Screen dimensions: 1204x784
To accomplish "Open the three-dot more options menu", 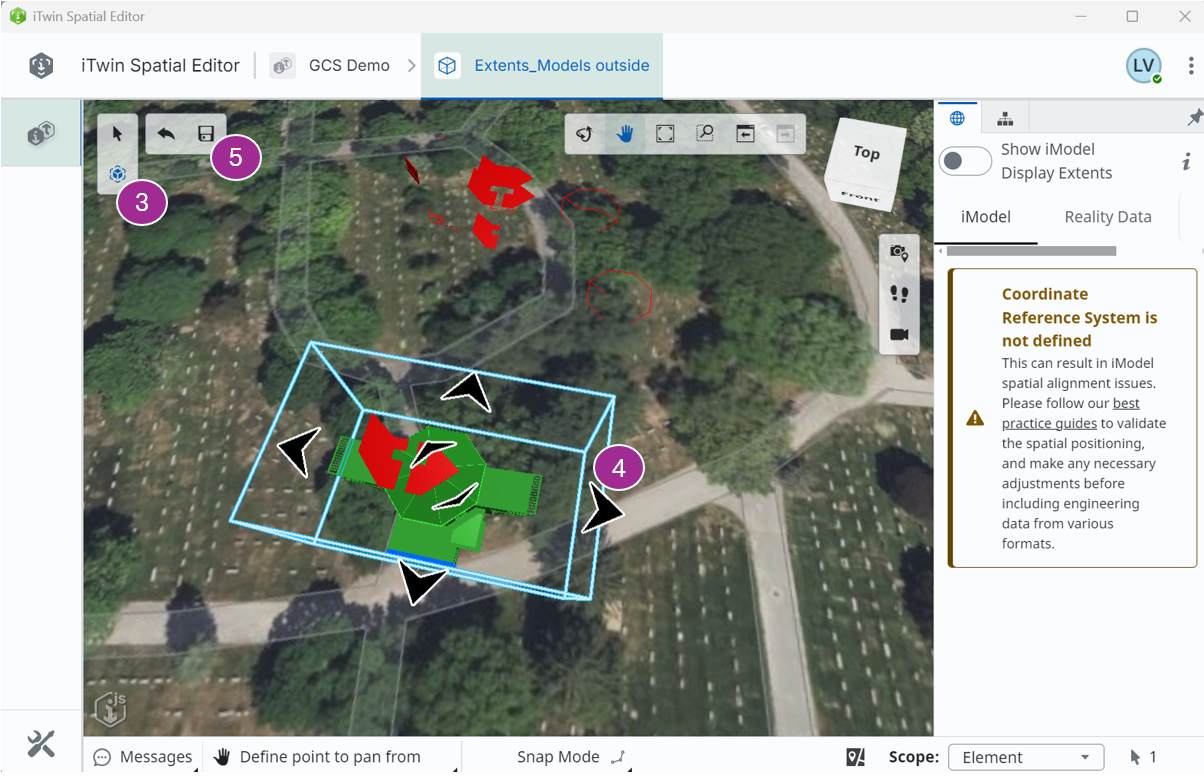I will tap(1190, 65).
